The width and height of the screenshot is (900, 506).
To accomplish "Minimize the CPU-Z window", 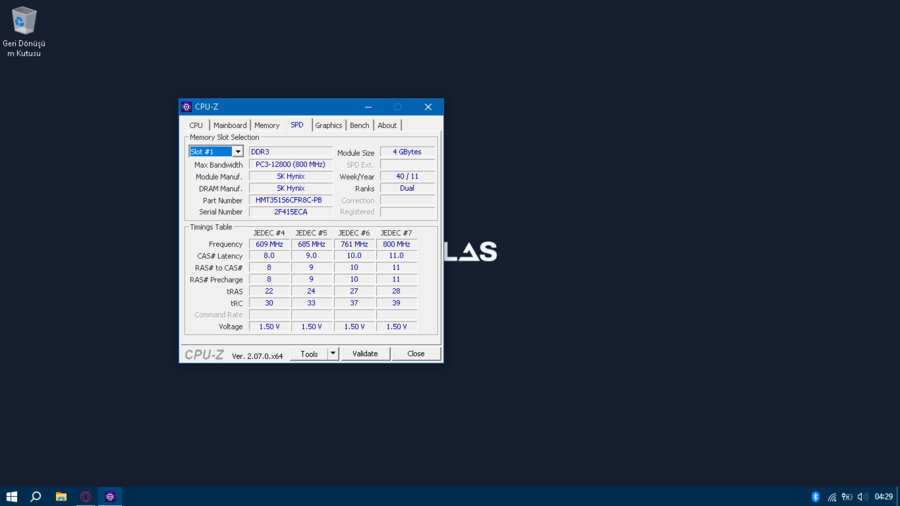I will point(368,107).
